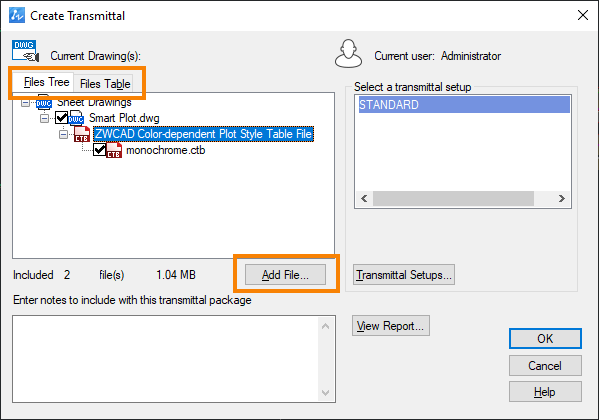
Task: Click the CTB icon beside ZWCAD Plot Style
Action: [x=82, y=134]
